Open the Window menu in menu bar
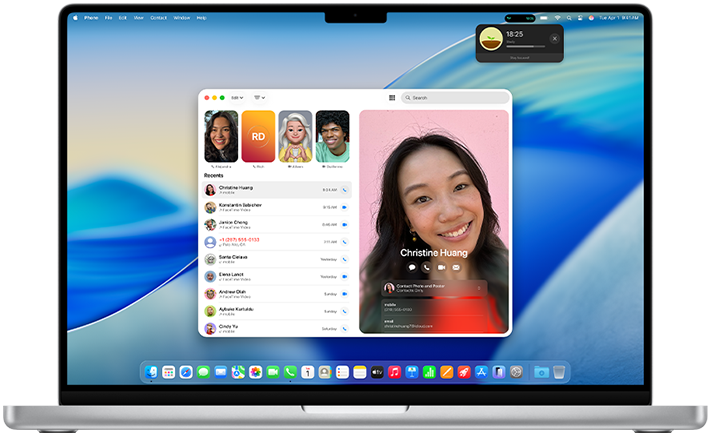712x436 pixels. [181, 17]
